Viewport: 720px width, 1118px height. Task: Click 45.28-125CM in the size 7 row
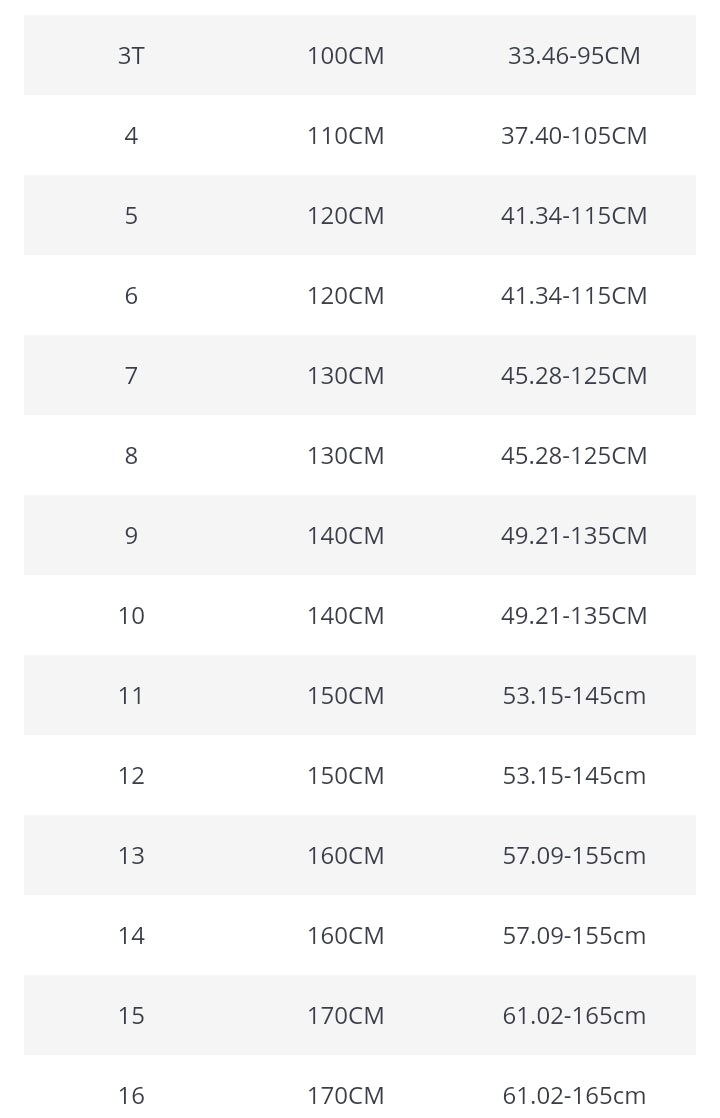tap(574, 376)
